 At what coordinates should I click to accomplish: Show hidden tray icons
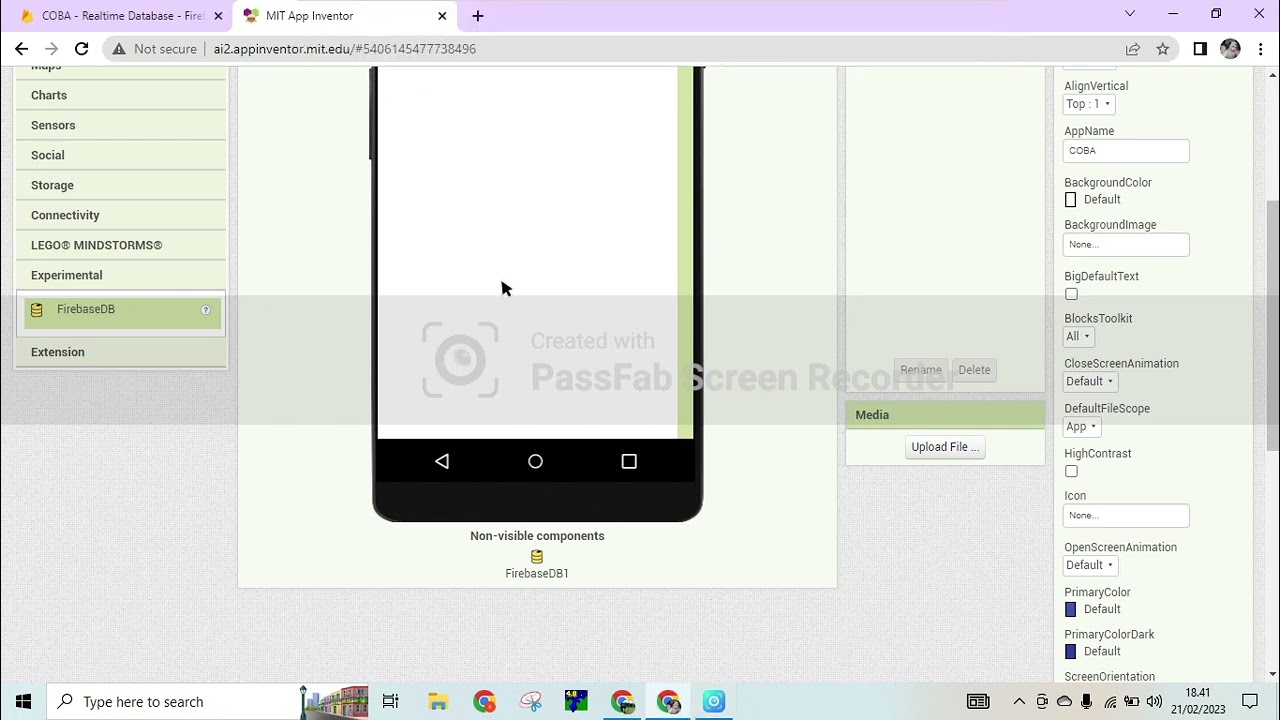(x=1019, y=701)
